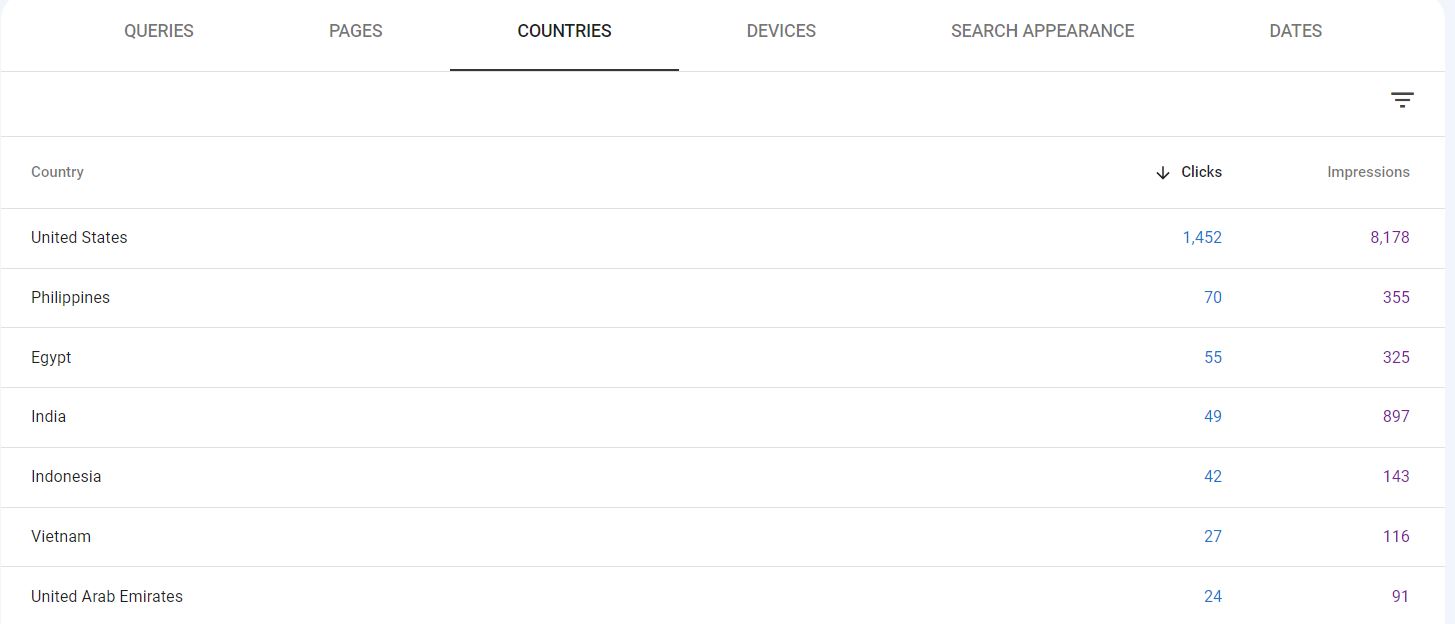The image size is (1455, 624).
Task: Select the United States row
Action: point(727,238)
